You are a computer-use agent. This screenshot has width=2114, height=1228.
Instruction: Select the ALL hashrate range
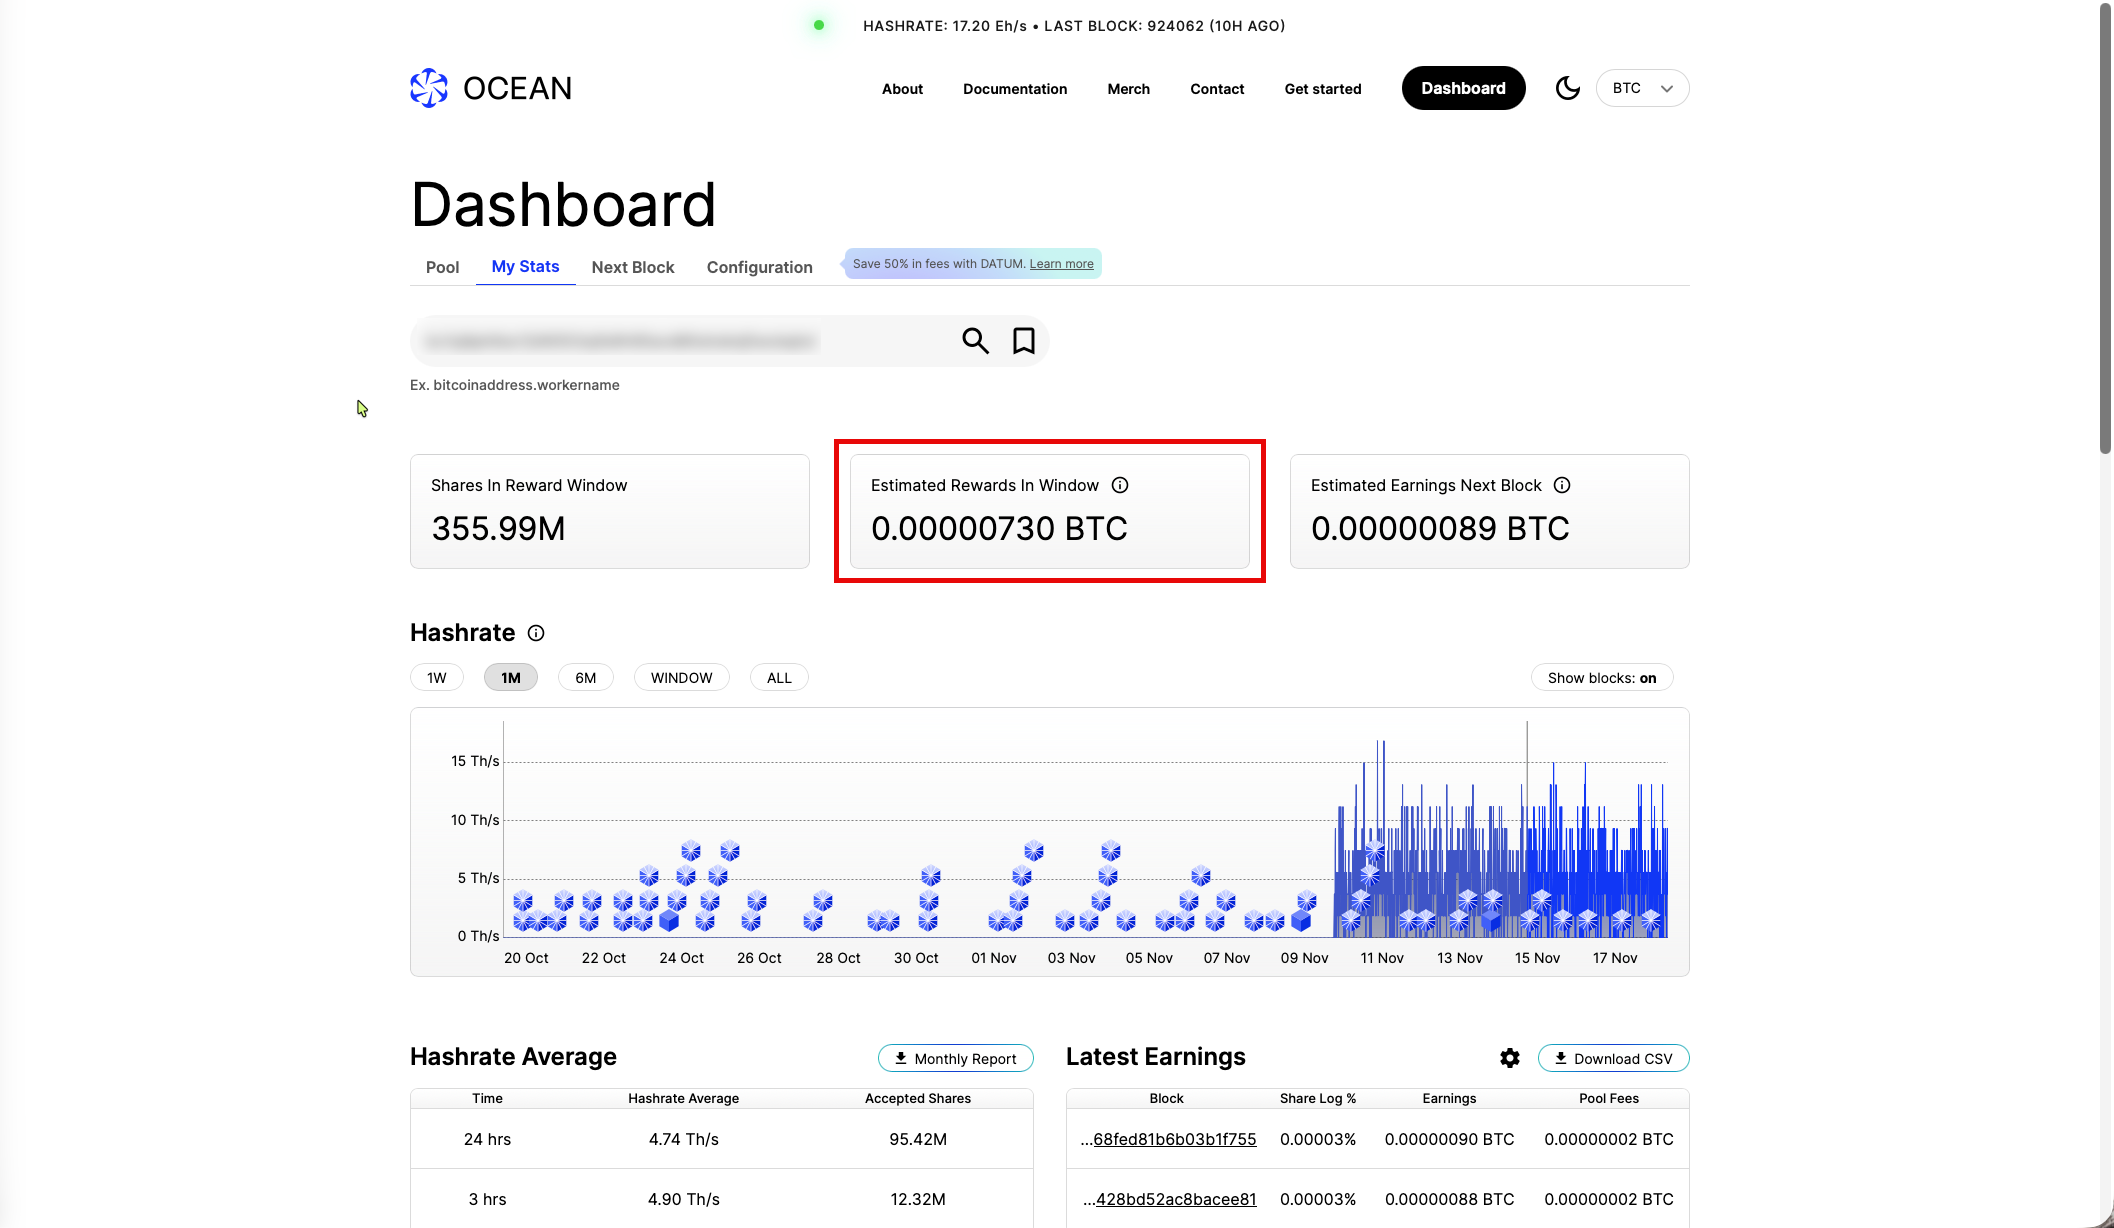pyautogui.click(x=779, y=678)
